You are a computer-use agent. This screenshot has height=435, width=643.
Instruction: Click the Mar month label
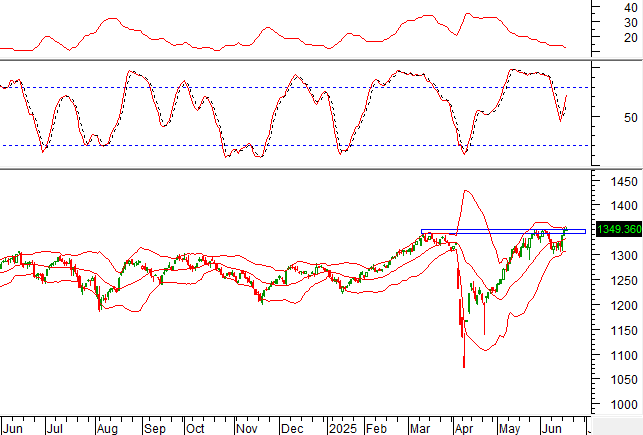click(x=420, y=429)
